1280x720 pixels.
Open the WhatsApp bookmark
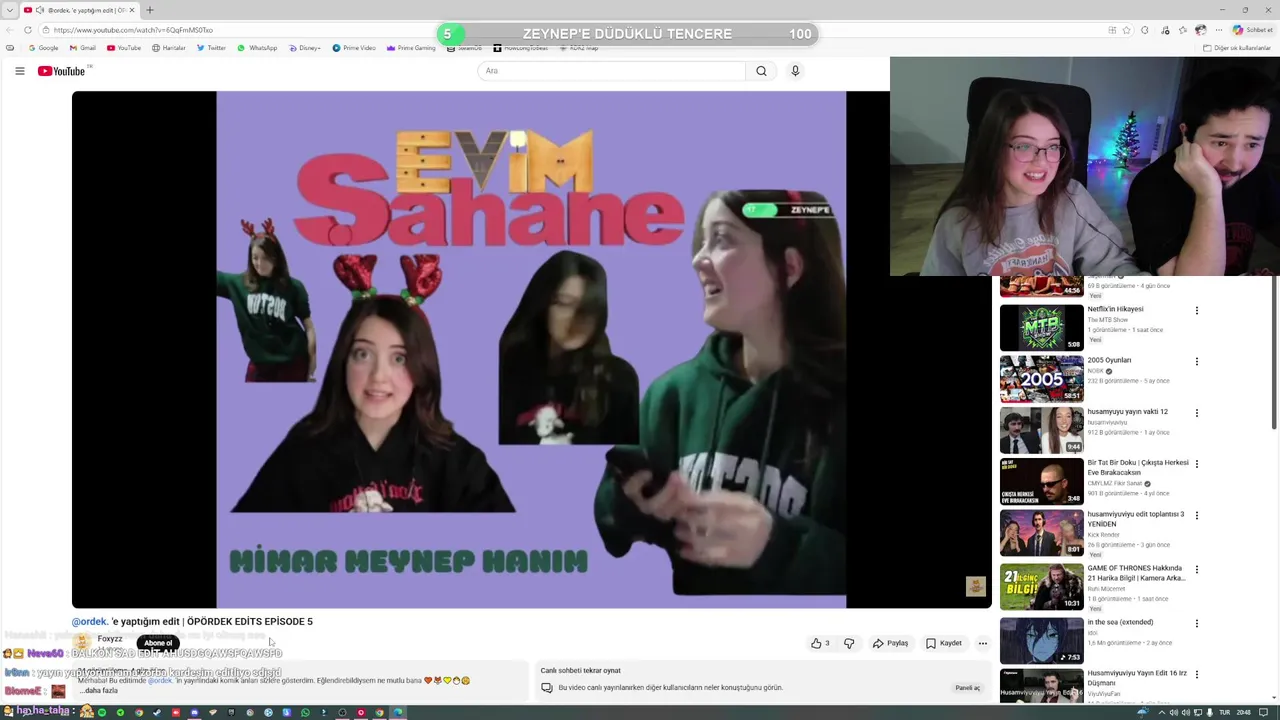(257, 48)
